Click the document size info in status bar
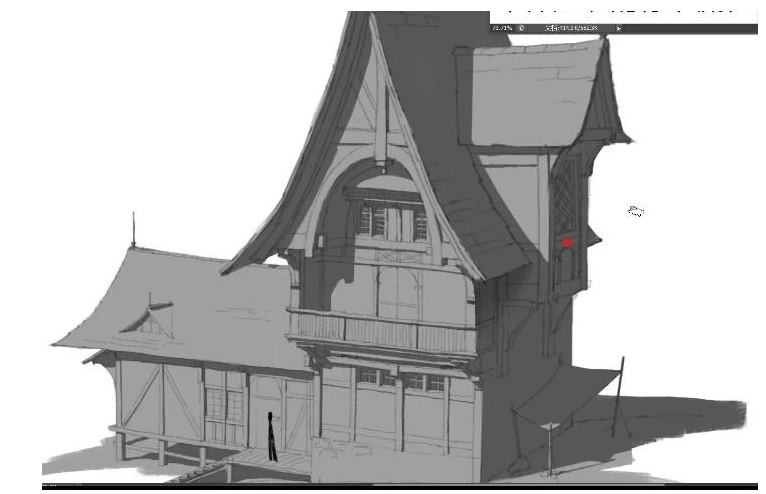 [x=572, y=28]
